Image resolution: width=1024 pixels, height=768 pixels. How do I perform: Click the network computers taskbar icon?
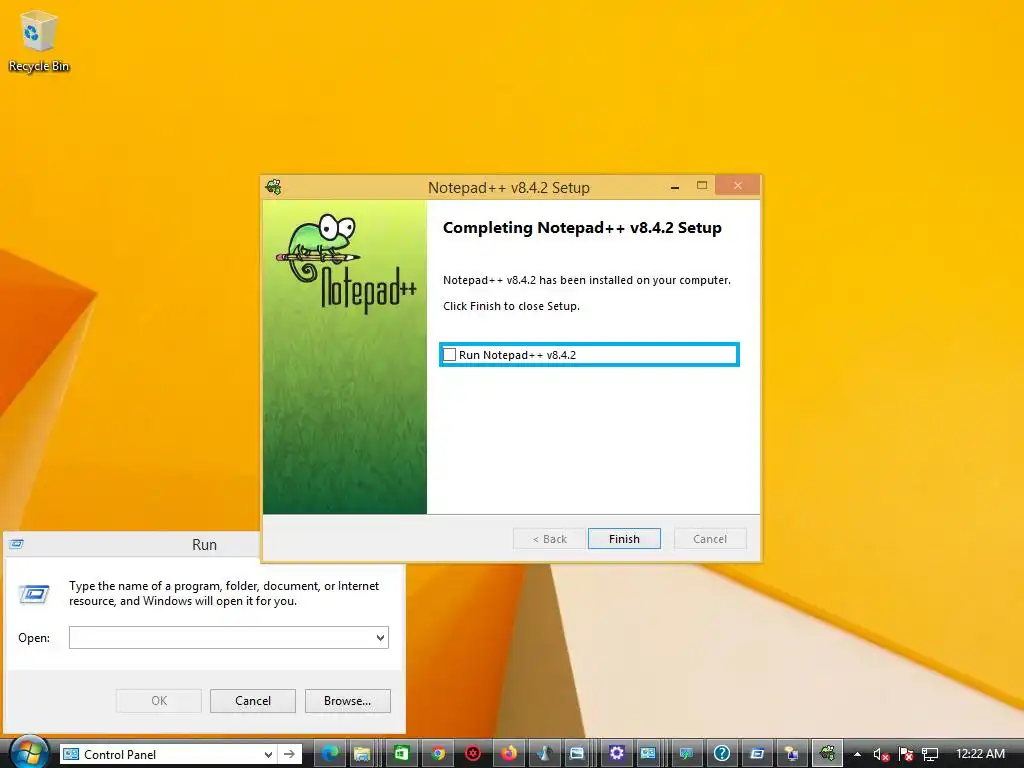(792, 754)
